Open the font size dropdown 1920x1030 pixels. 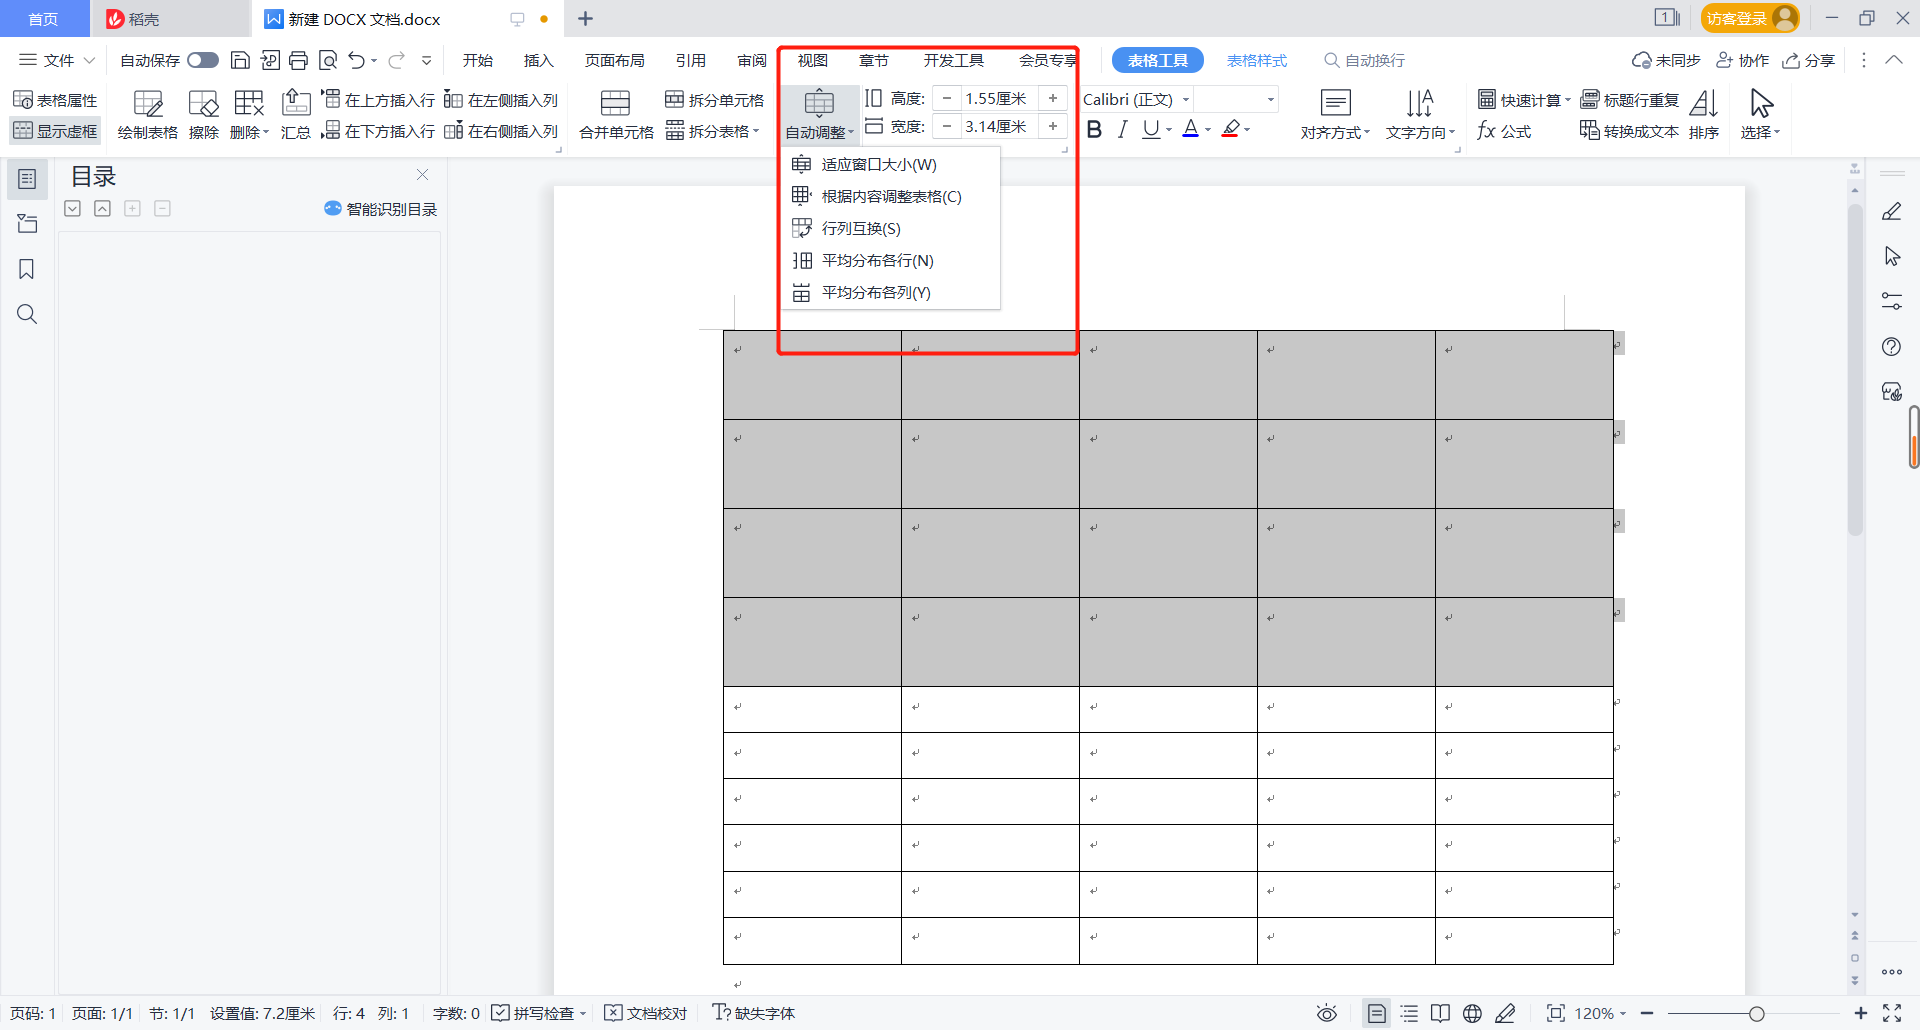pyautogui.click(x=1271, y=99)
